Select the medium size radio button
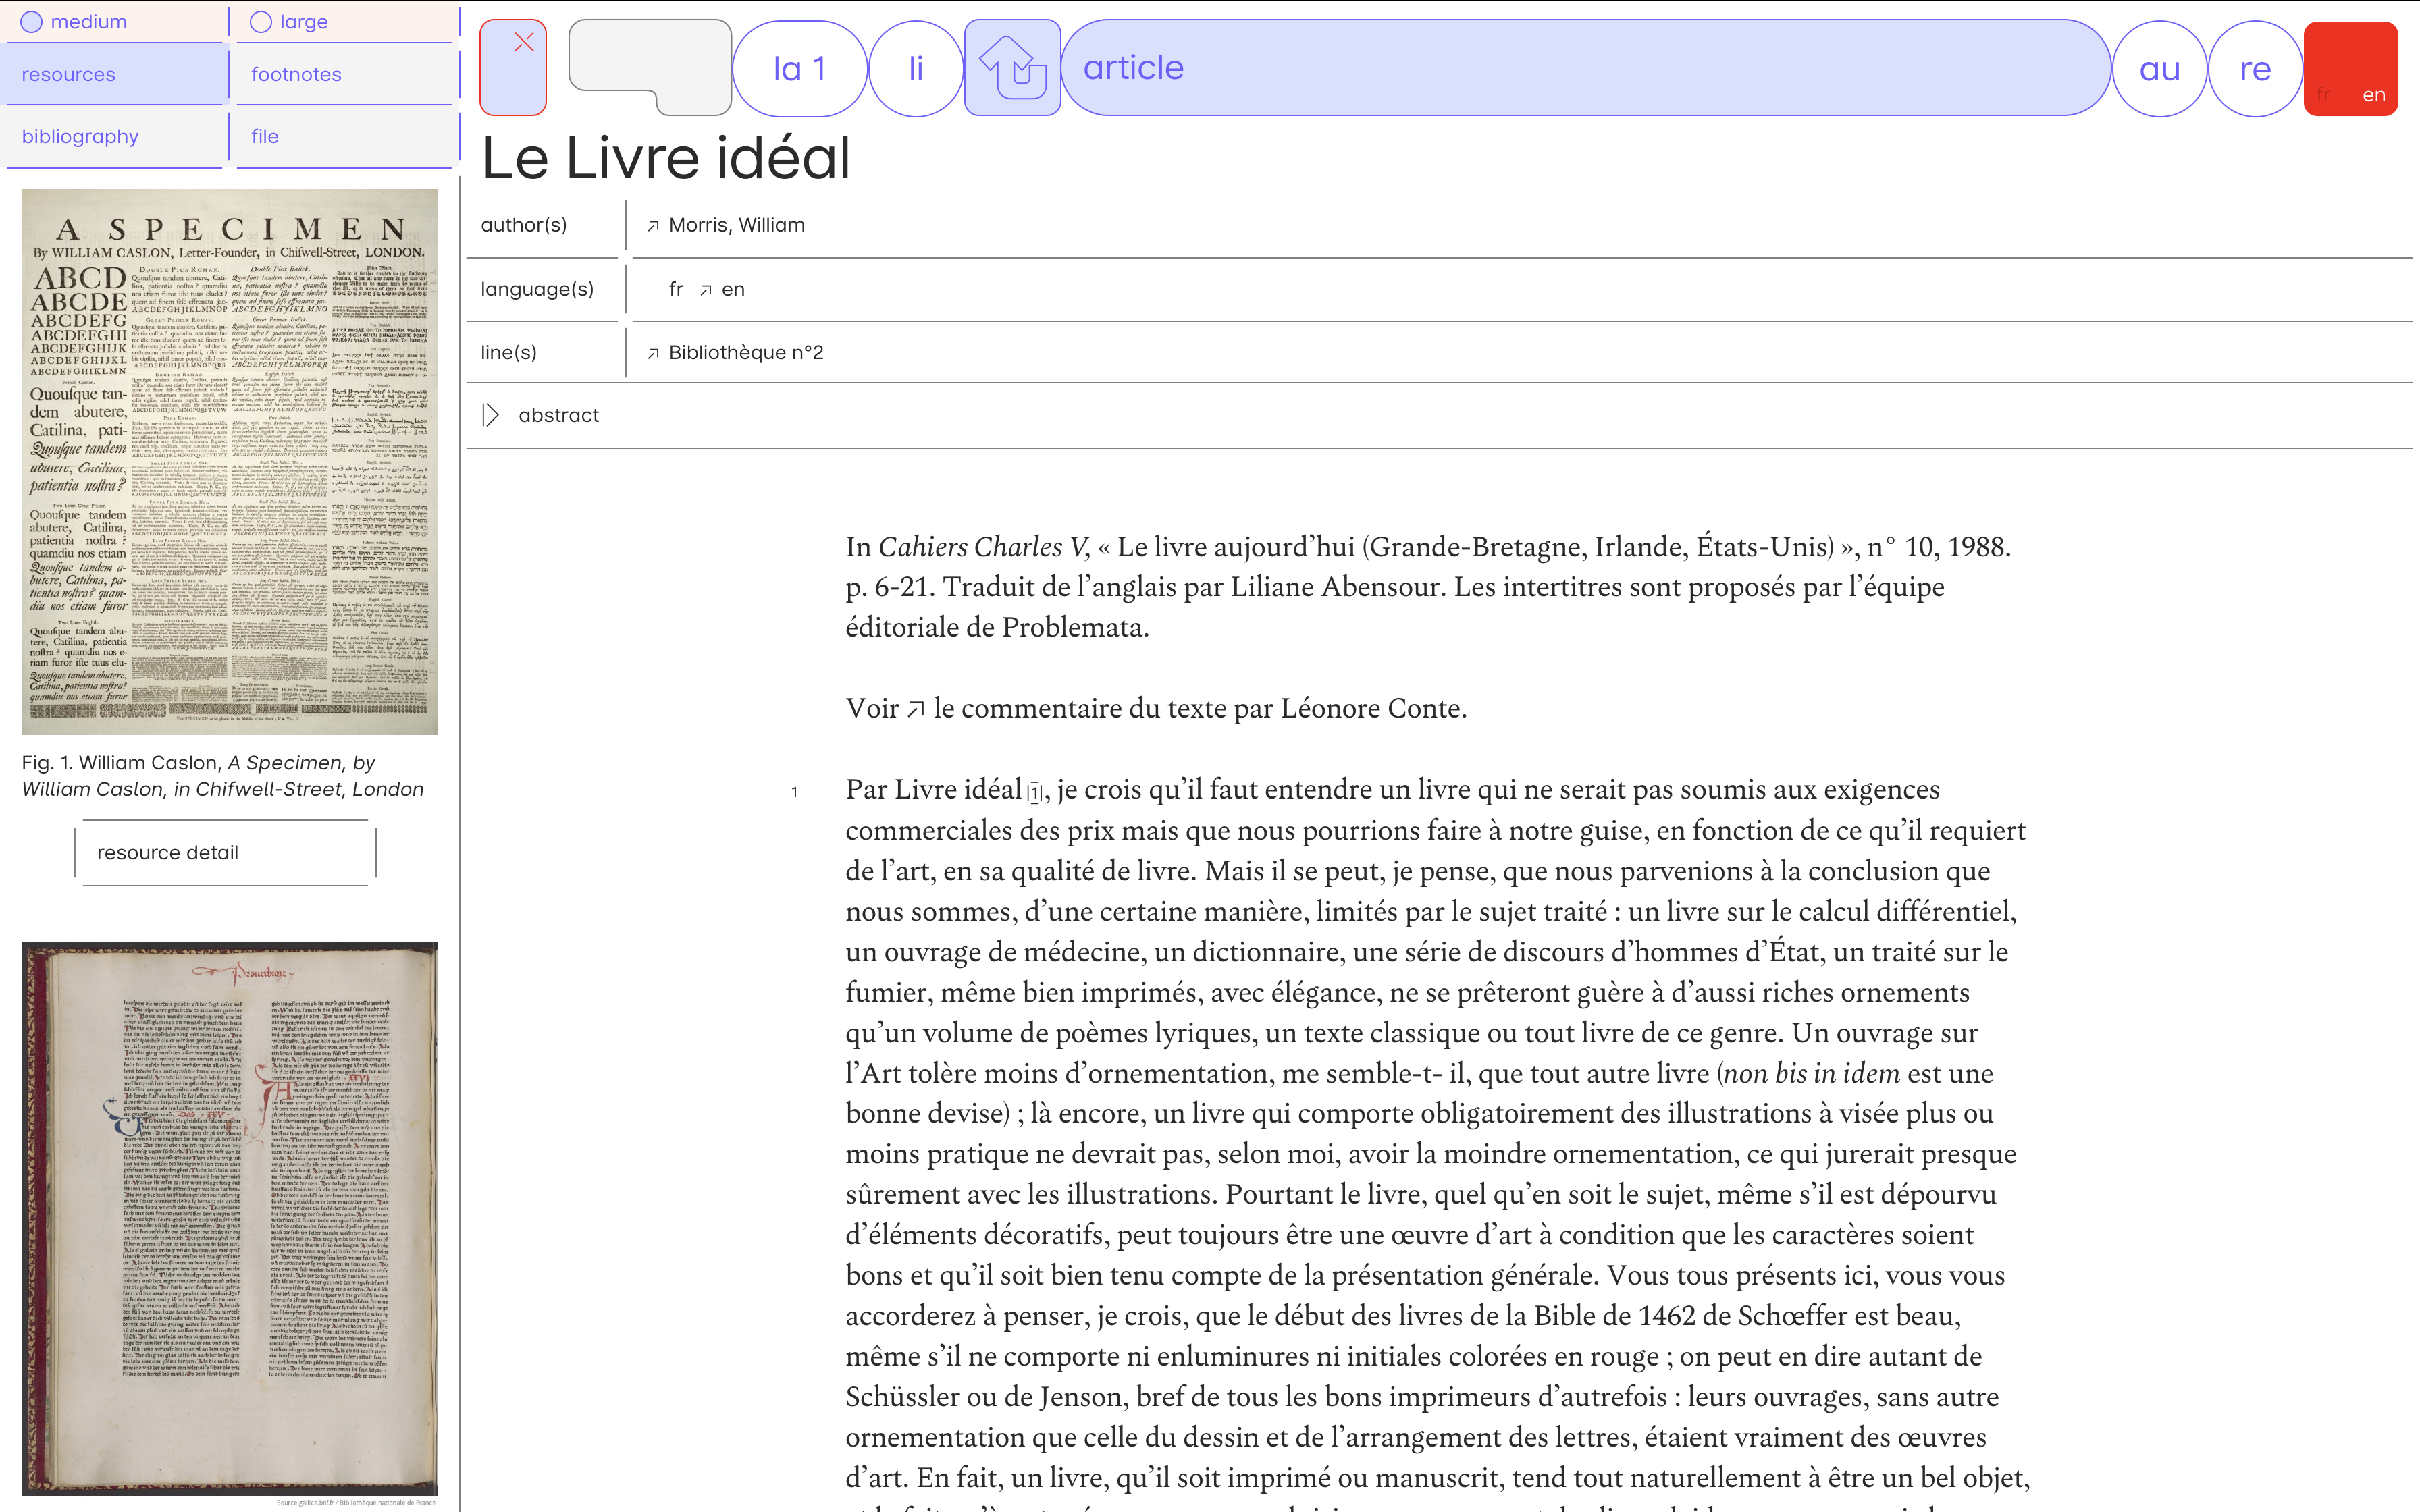The height and width of the screenshot is (1512, 2420). [x=32, y=22]
